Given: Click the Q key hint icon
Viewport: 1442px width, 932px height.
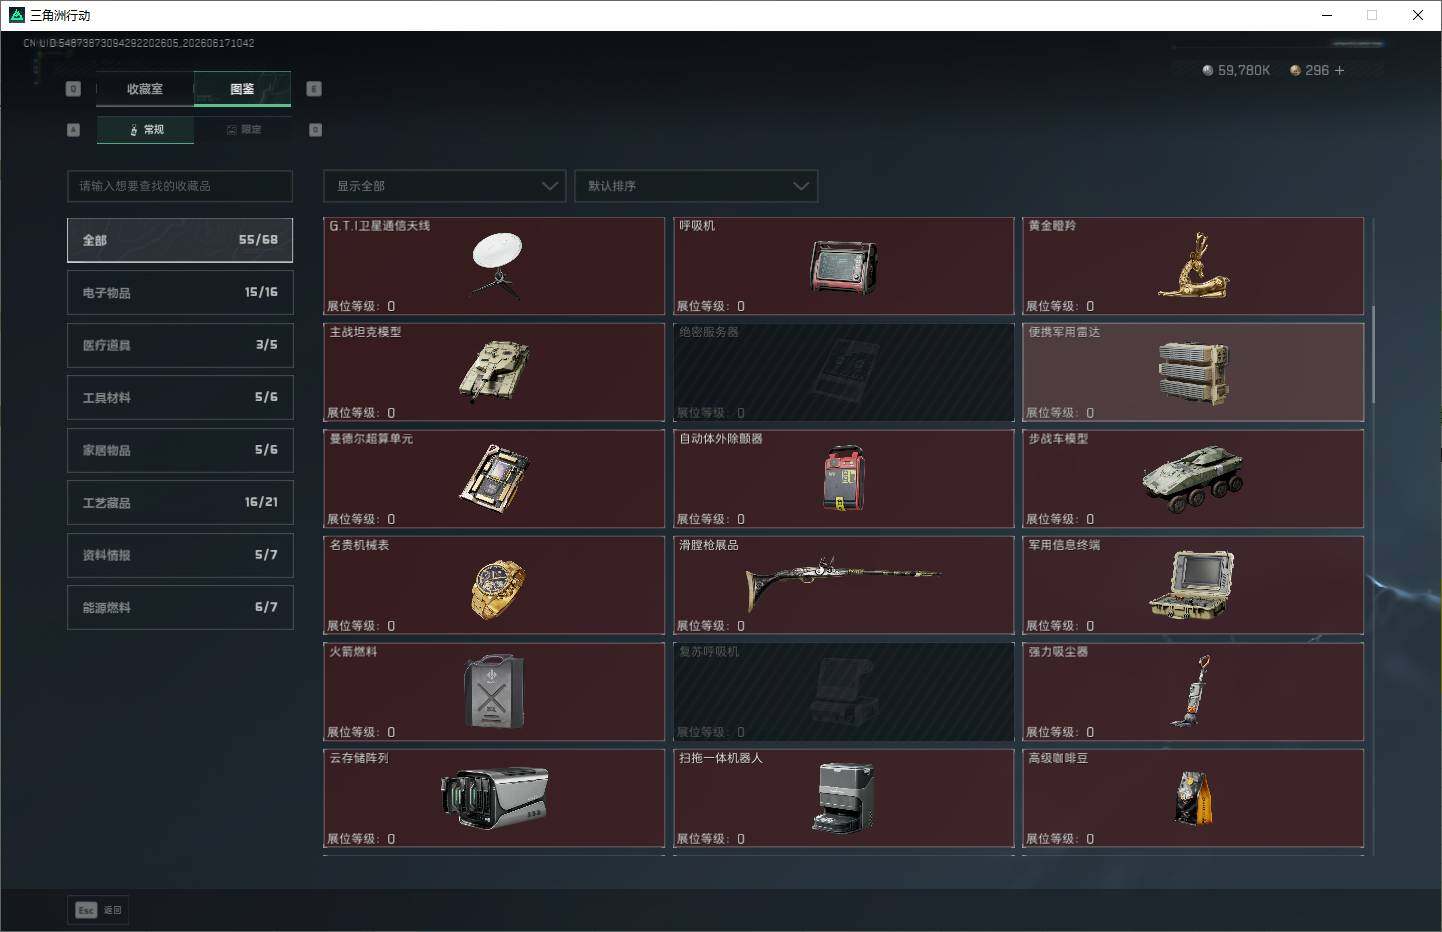Looking at the screenshot, I should pyautogui.click(x=73, y=89).
